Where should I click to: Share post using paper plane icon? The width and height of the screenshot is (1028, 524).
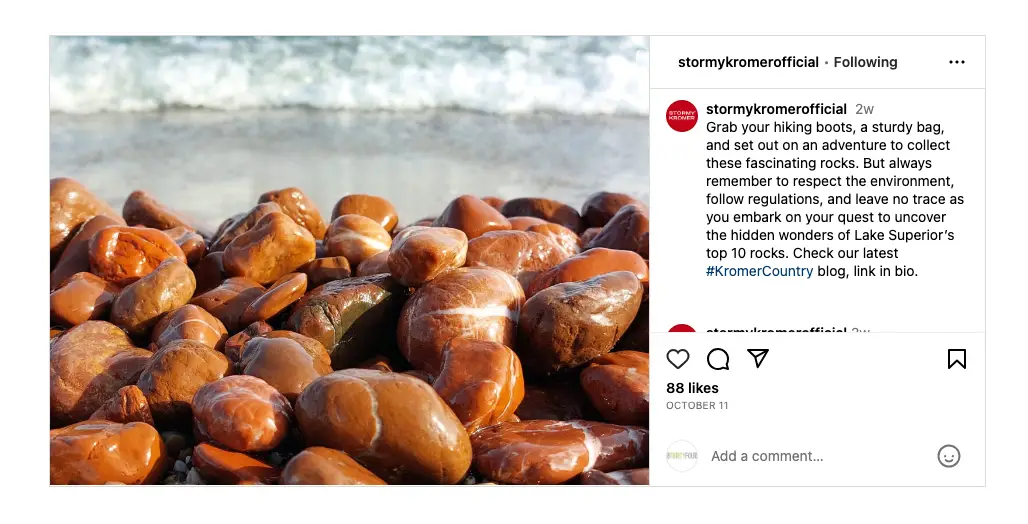[758, 358]
